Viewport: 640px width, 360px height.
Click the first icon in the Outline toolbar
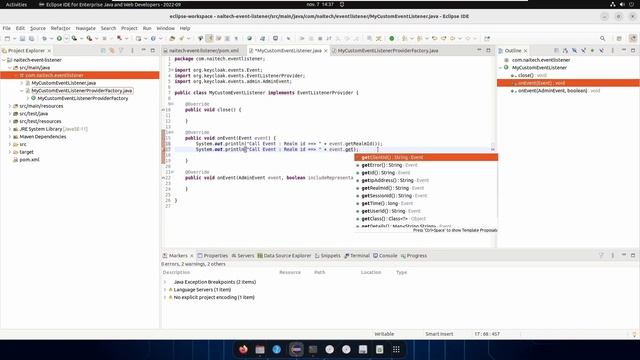[x=556, y=51]
